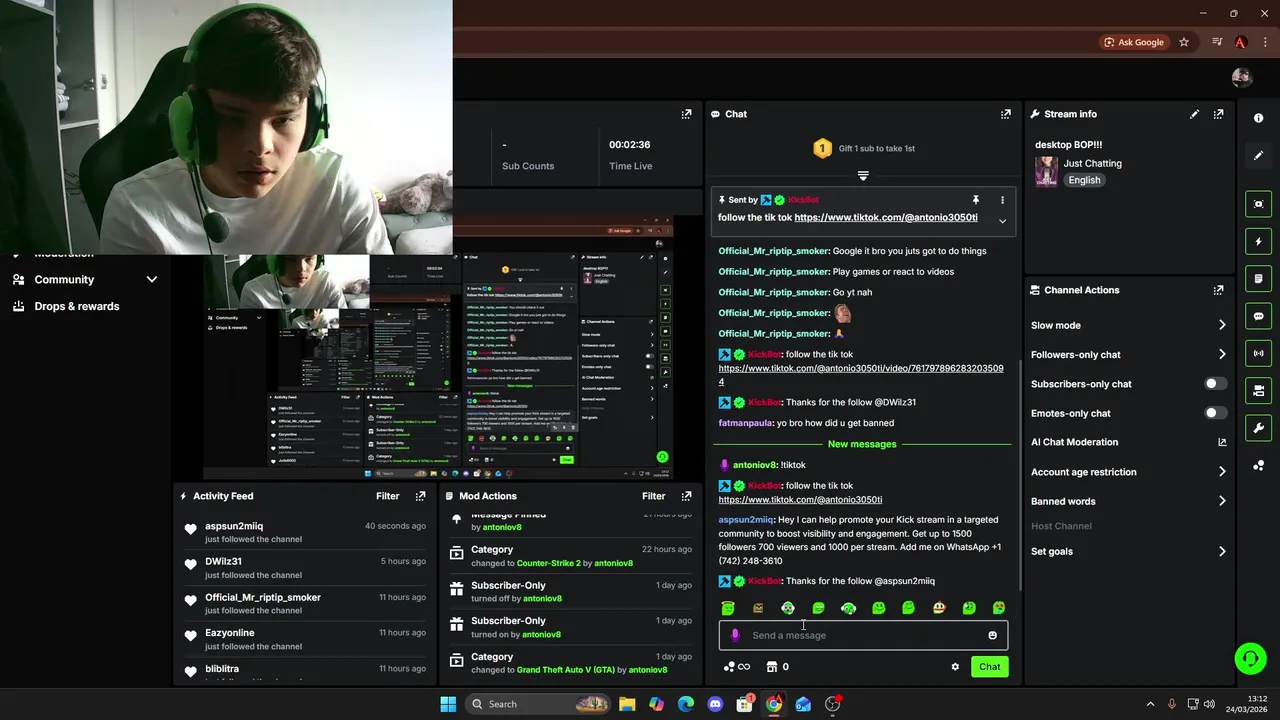Click the Time Live value 00:02:36
Screen dimensions: 1280x720
(x=630, y=145)
